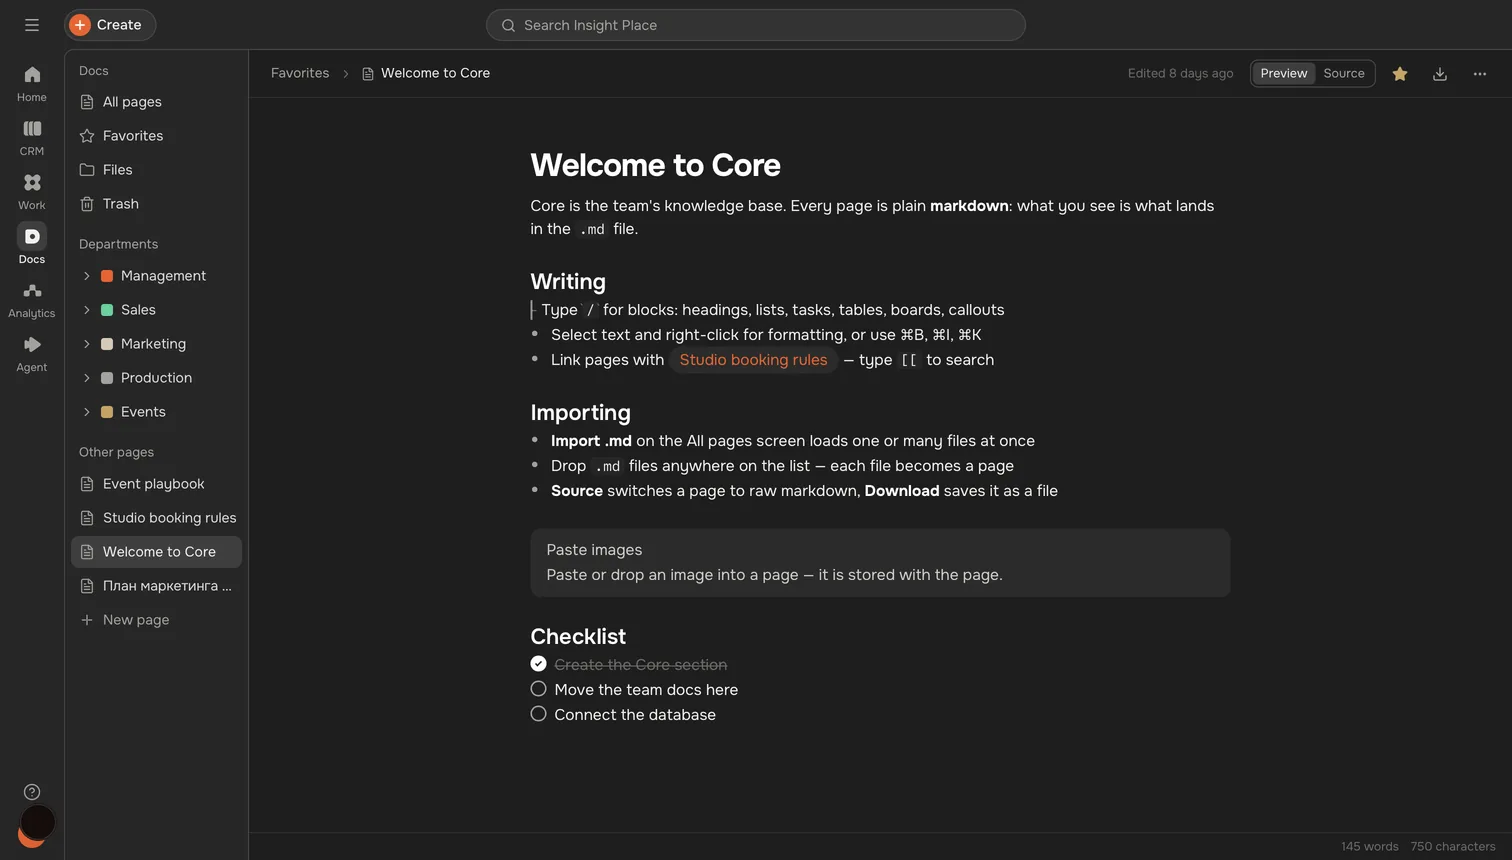The image size is (1512, 860).
Task: Open Trash in the Docs list
Action: pyautogui.click(x=157, y=204)
